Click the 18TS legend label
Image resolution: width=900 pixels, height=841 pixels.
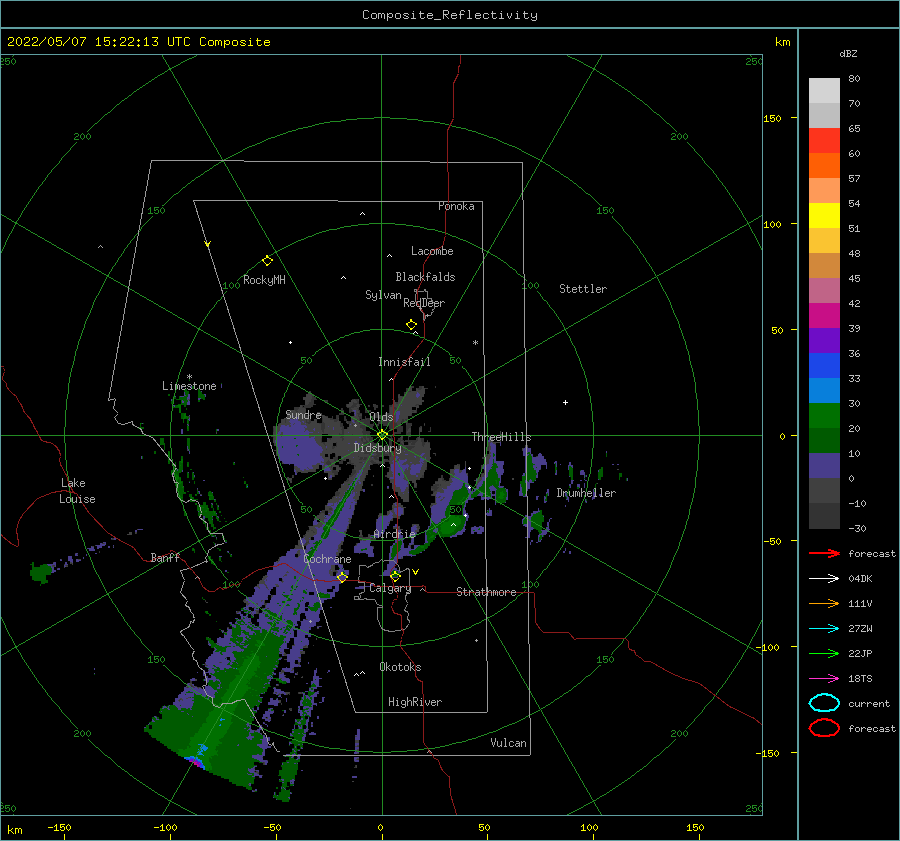pyautogui.click(x=860, y=679)
